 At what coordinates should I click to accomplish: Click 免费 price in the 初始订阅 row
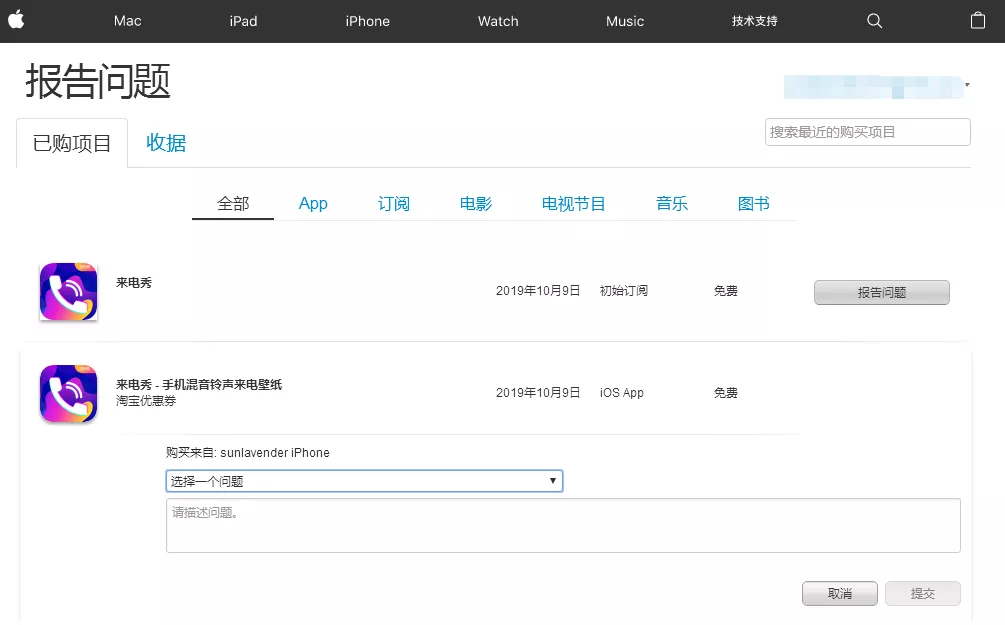click(x=726, y=290)
